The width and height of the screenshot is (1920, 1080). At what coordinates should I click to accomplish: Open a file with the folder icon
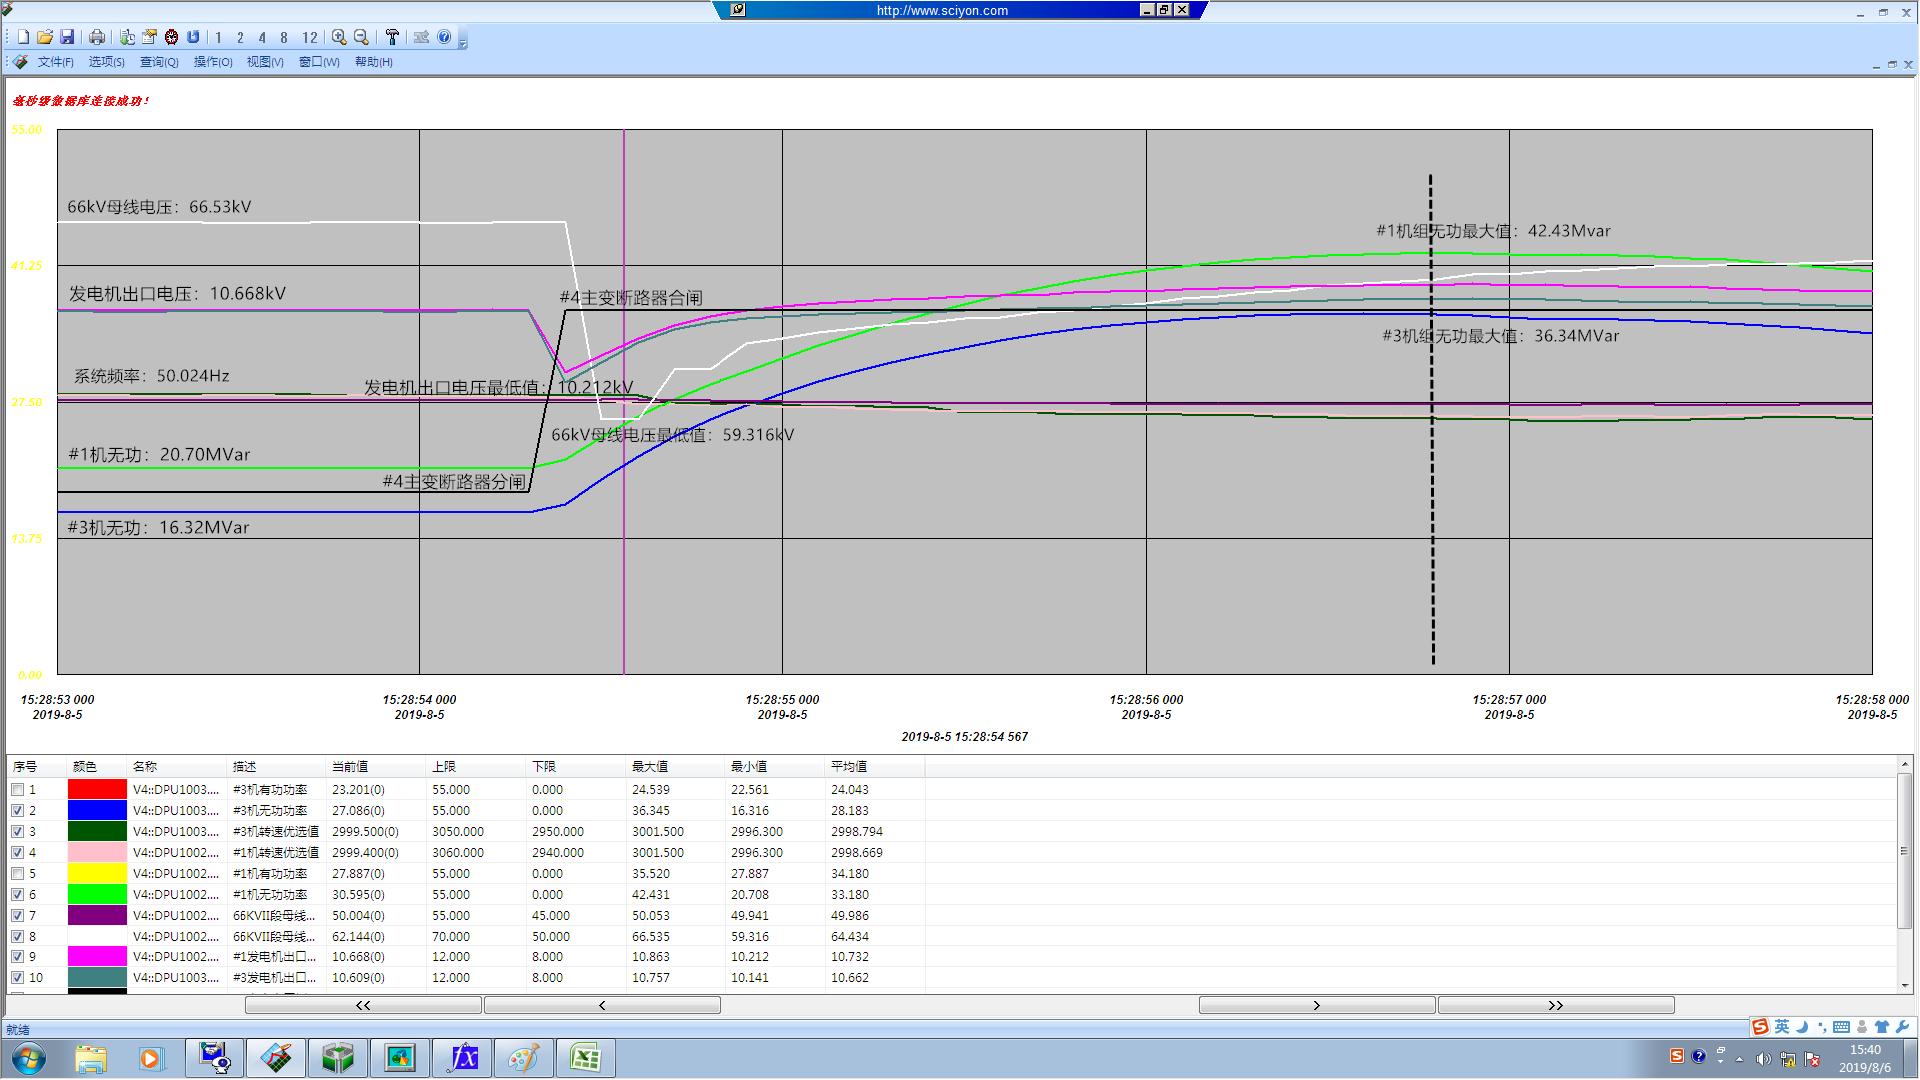(x=45, y=37)
